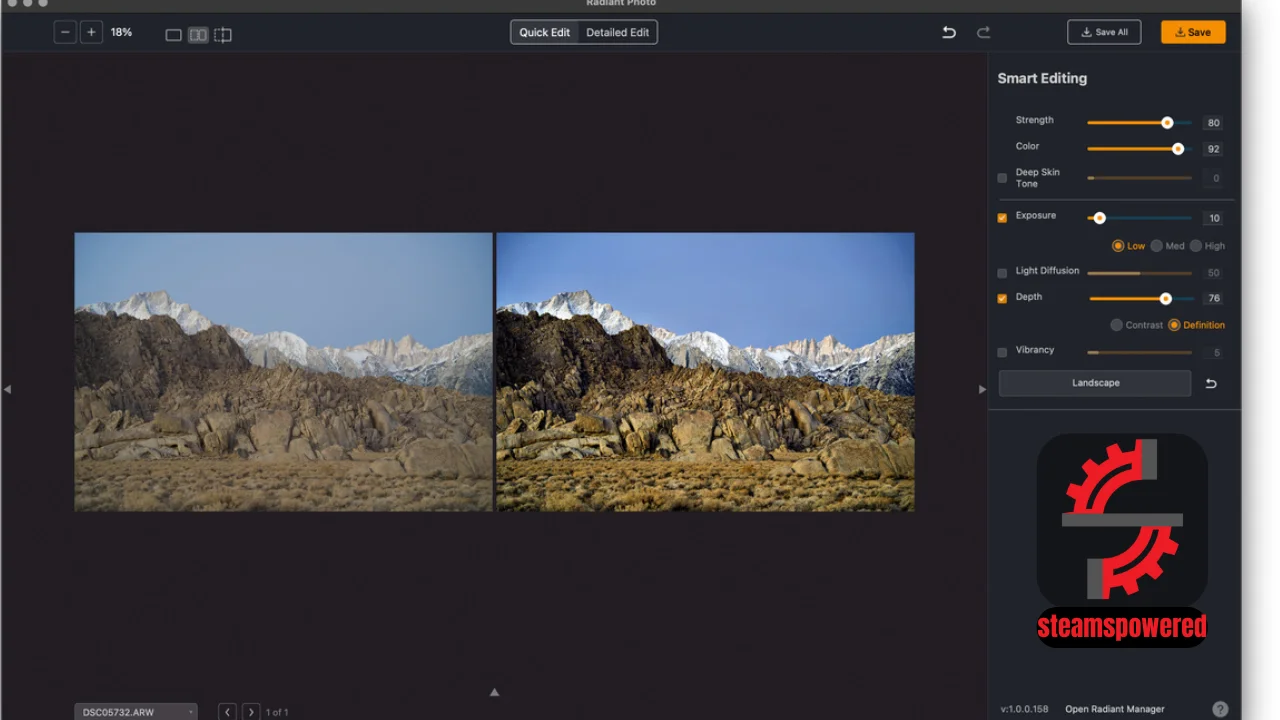Click the "1 of 1" image counter
The image size is (1280, 720).
point(277,712)
